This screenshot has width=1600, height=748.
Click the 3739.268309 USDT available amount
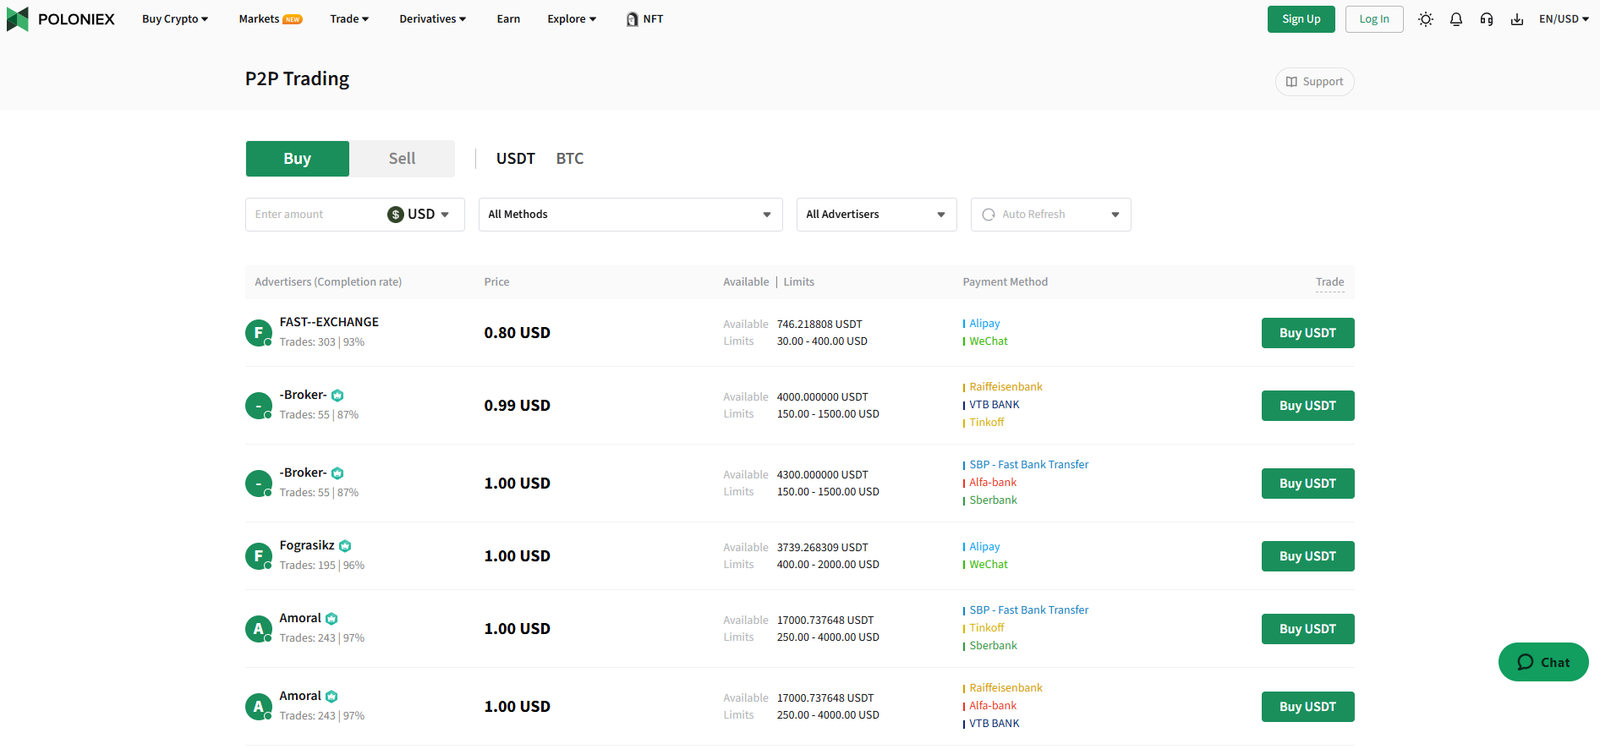tap(822, 547)
